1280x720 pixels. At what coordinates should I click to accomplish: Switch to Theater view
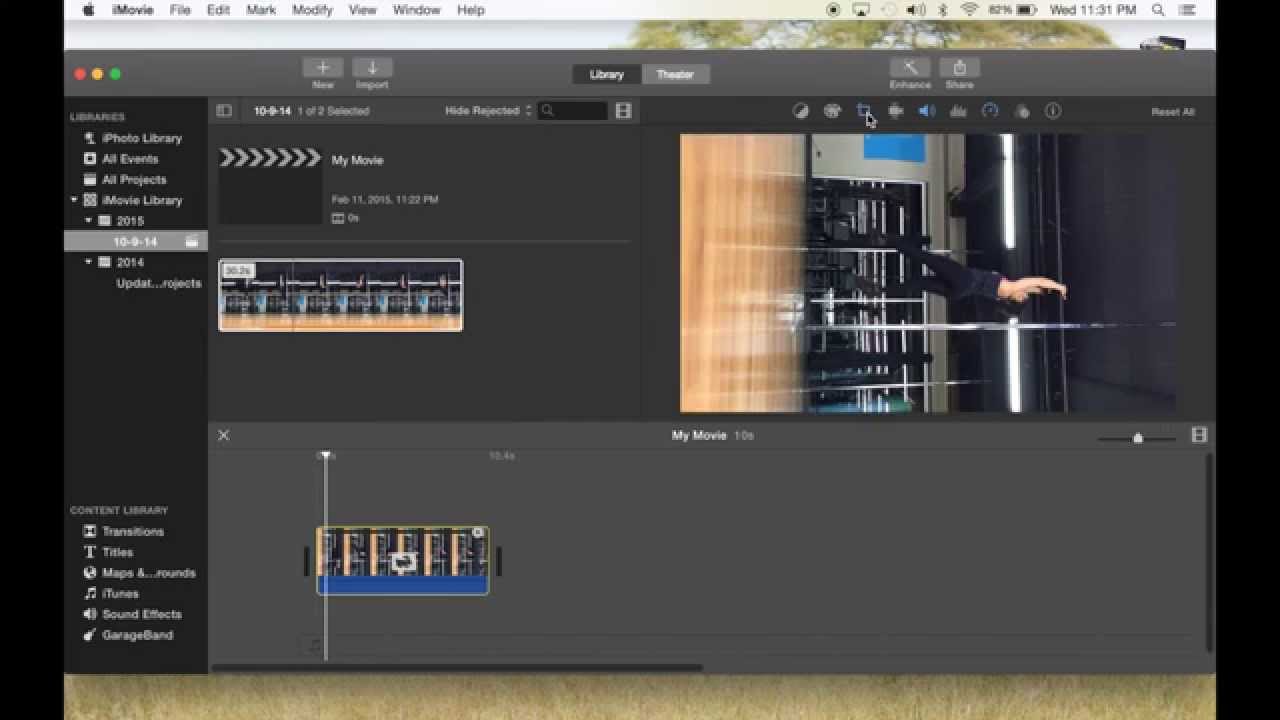675,74
